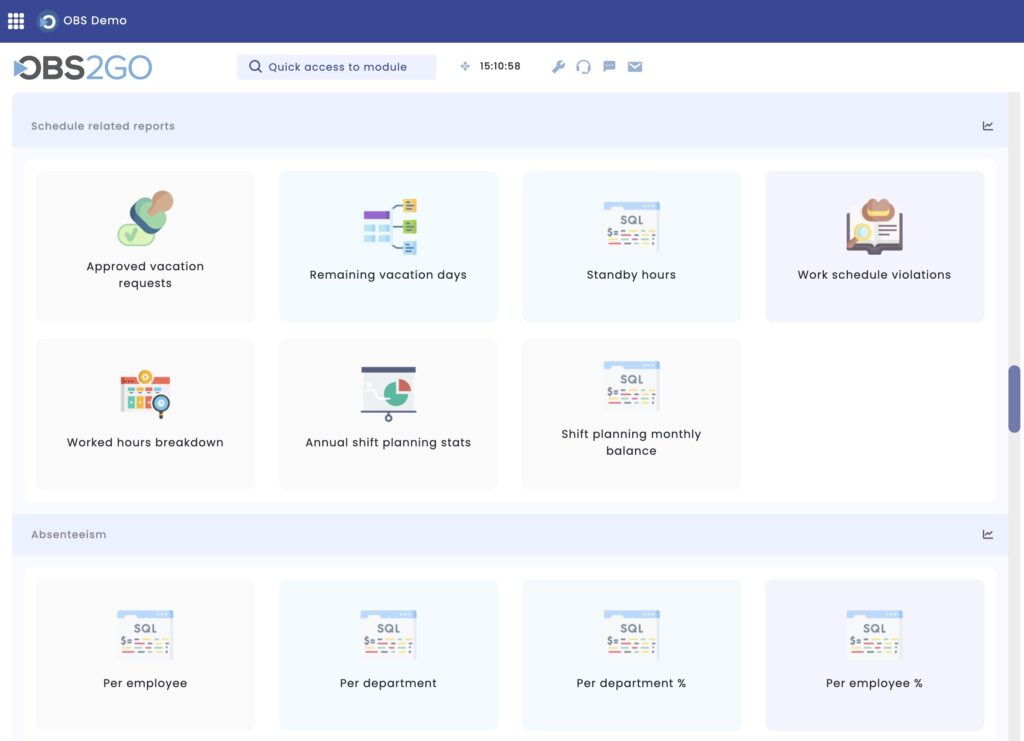1024x741 pixels.
Task: Open the chat messages icon
Action: click(x=609, y=67)
